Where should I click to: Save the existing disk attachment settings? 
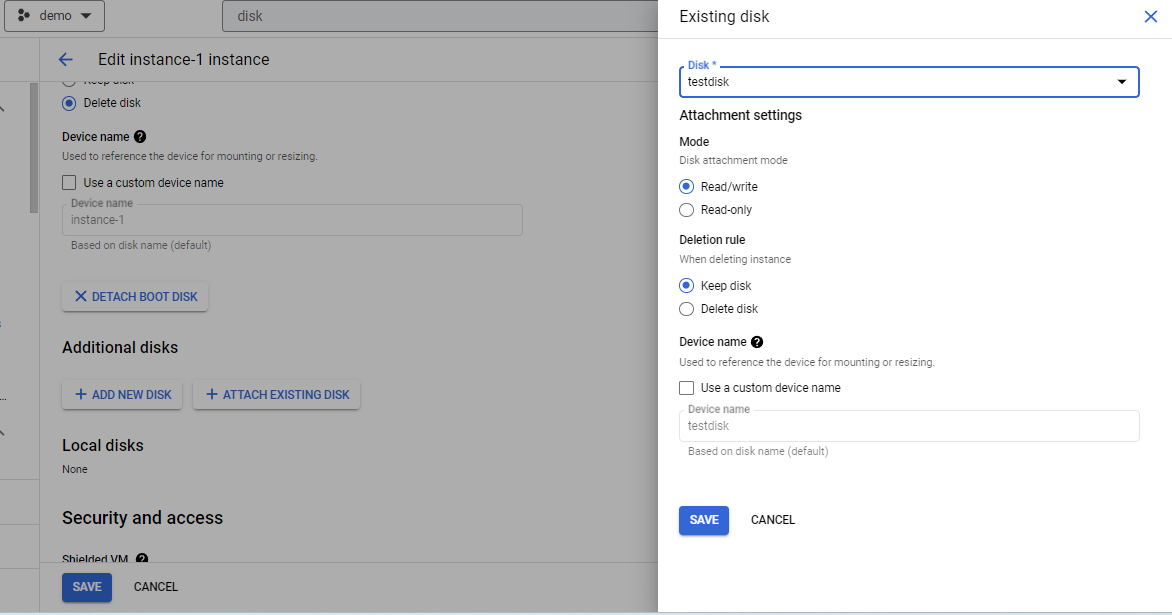pos(703,520)
